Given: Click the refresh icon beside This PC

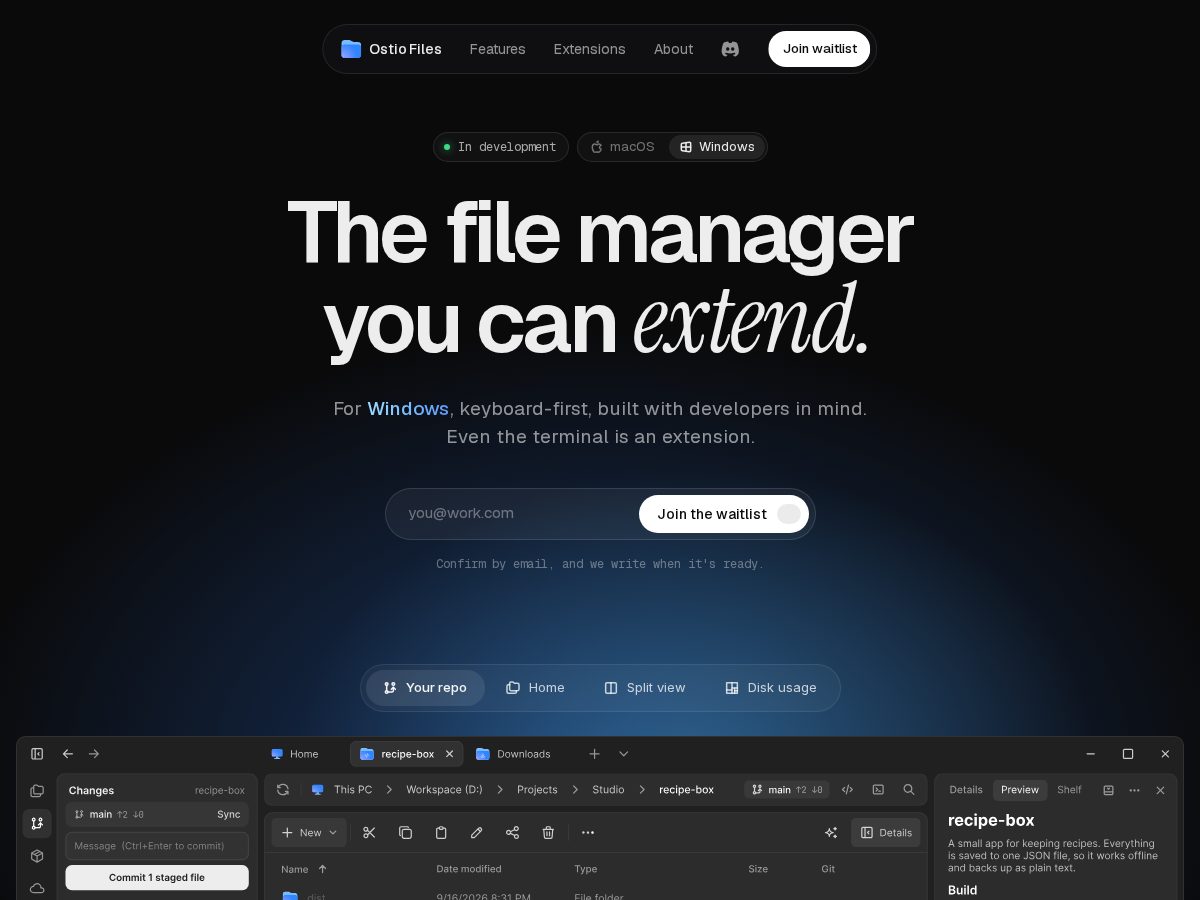Looking at the screenshot, I should [x=283, y=790].
